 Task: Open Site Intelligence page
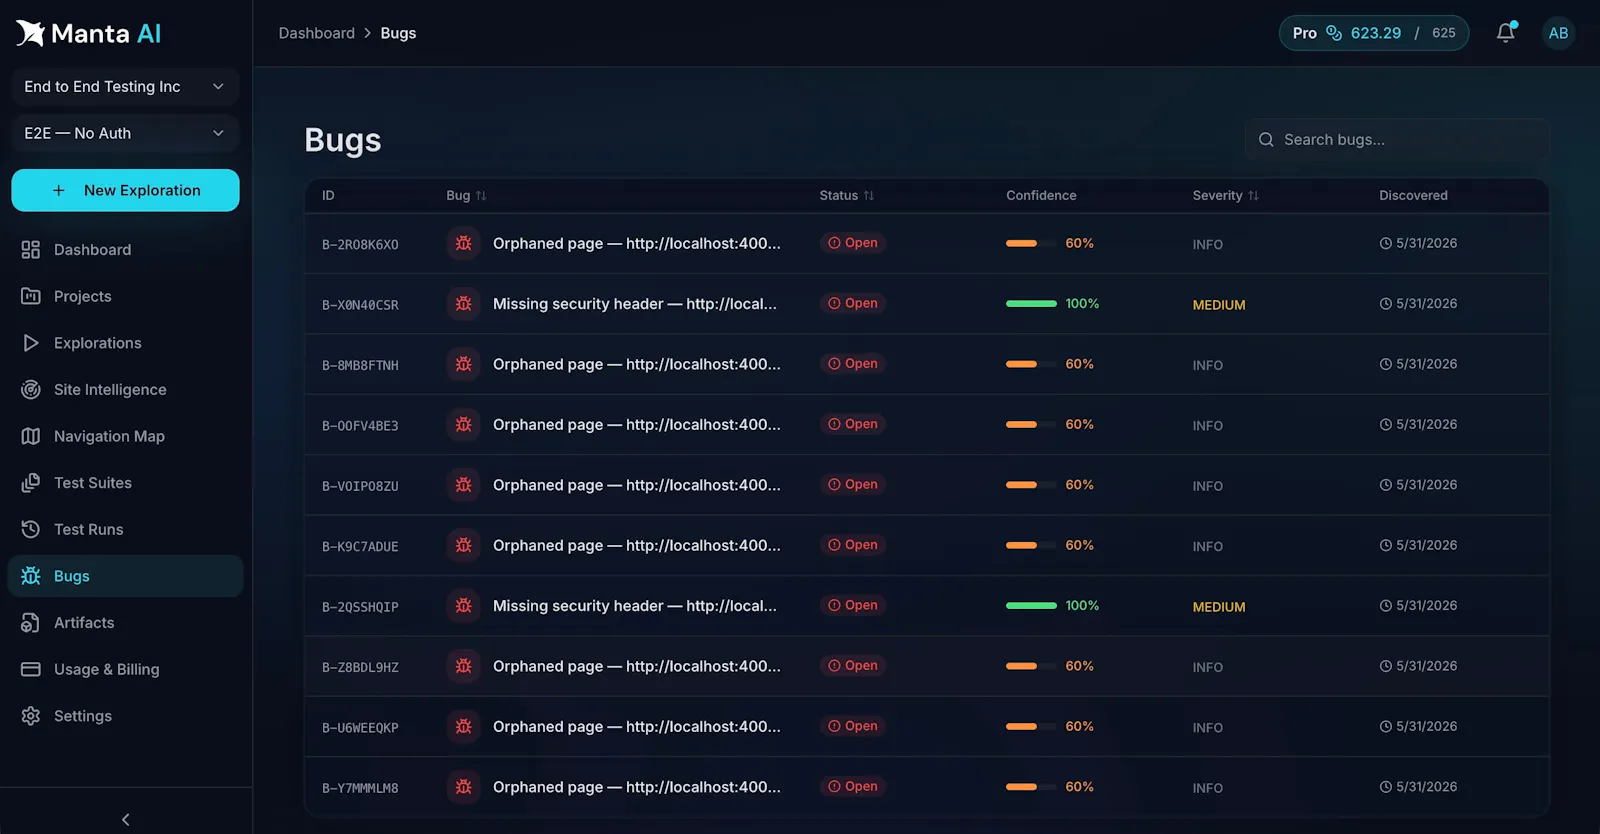point(126,390)
